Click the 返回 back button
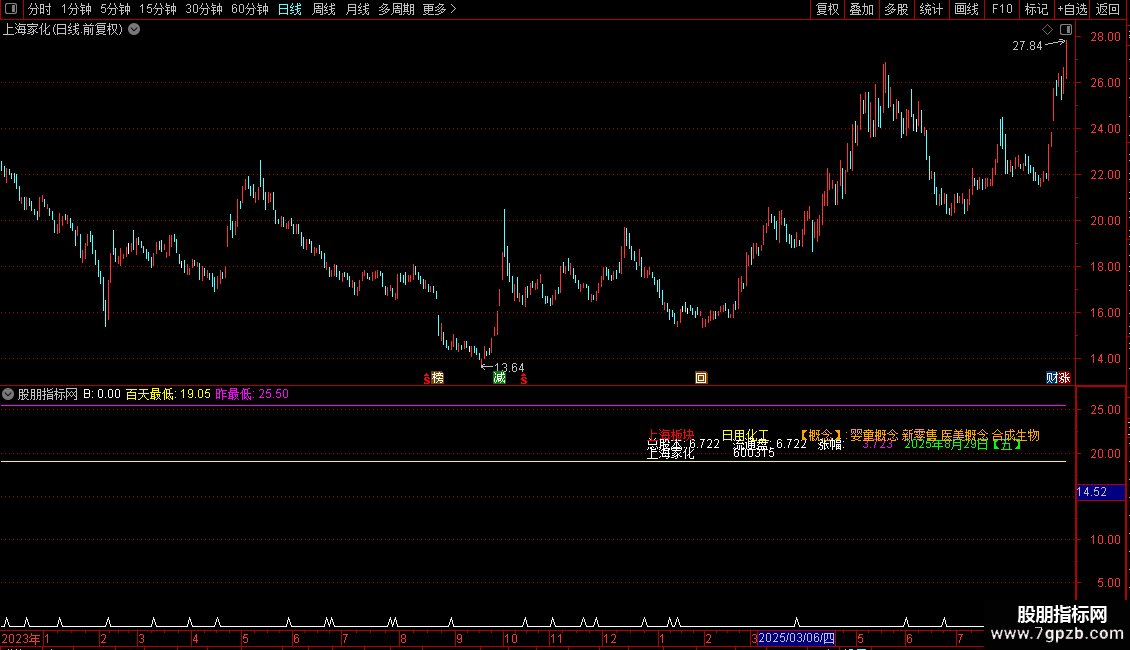 1108,9
